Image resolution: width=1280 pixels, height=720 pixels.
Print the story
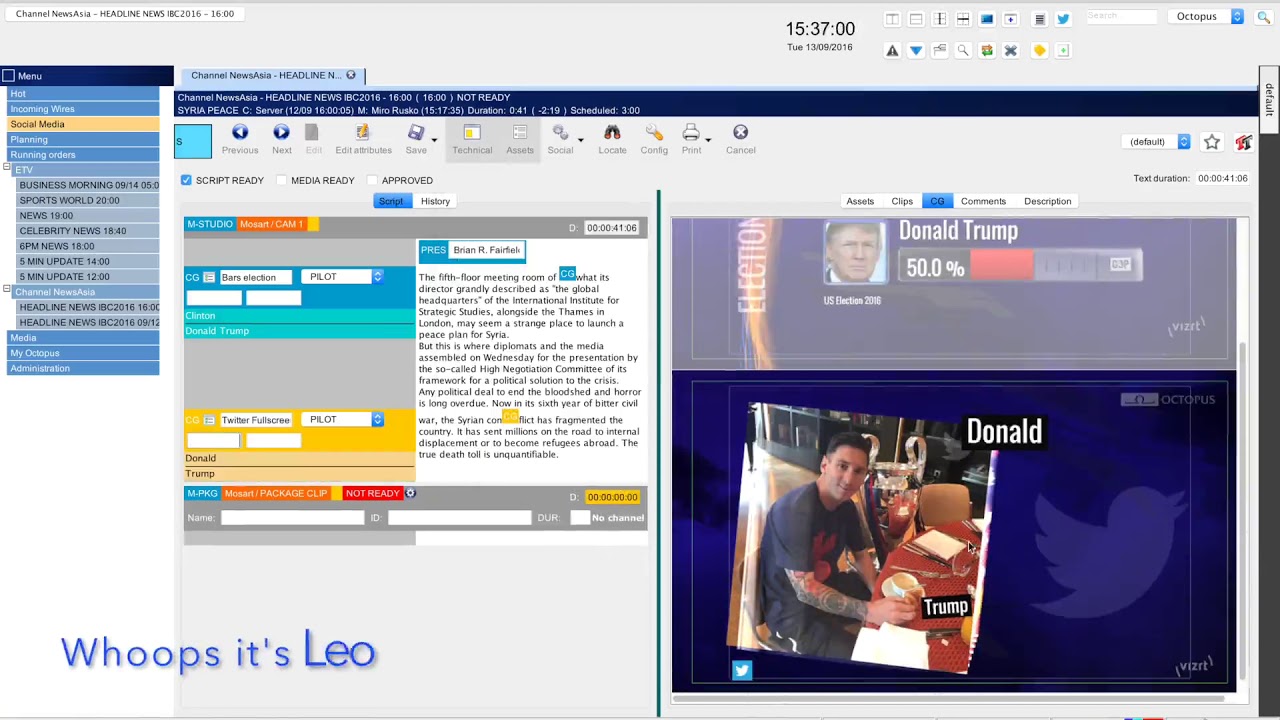pyautogui.click(x=691, y=140)
